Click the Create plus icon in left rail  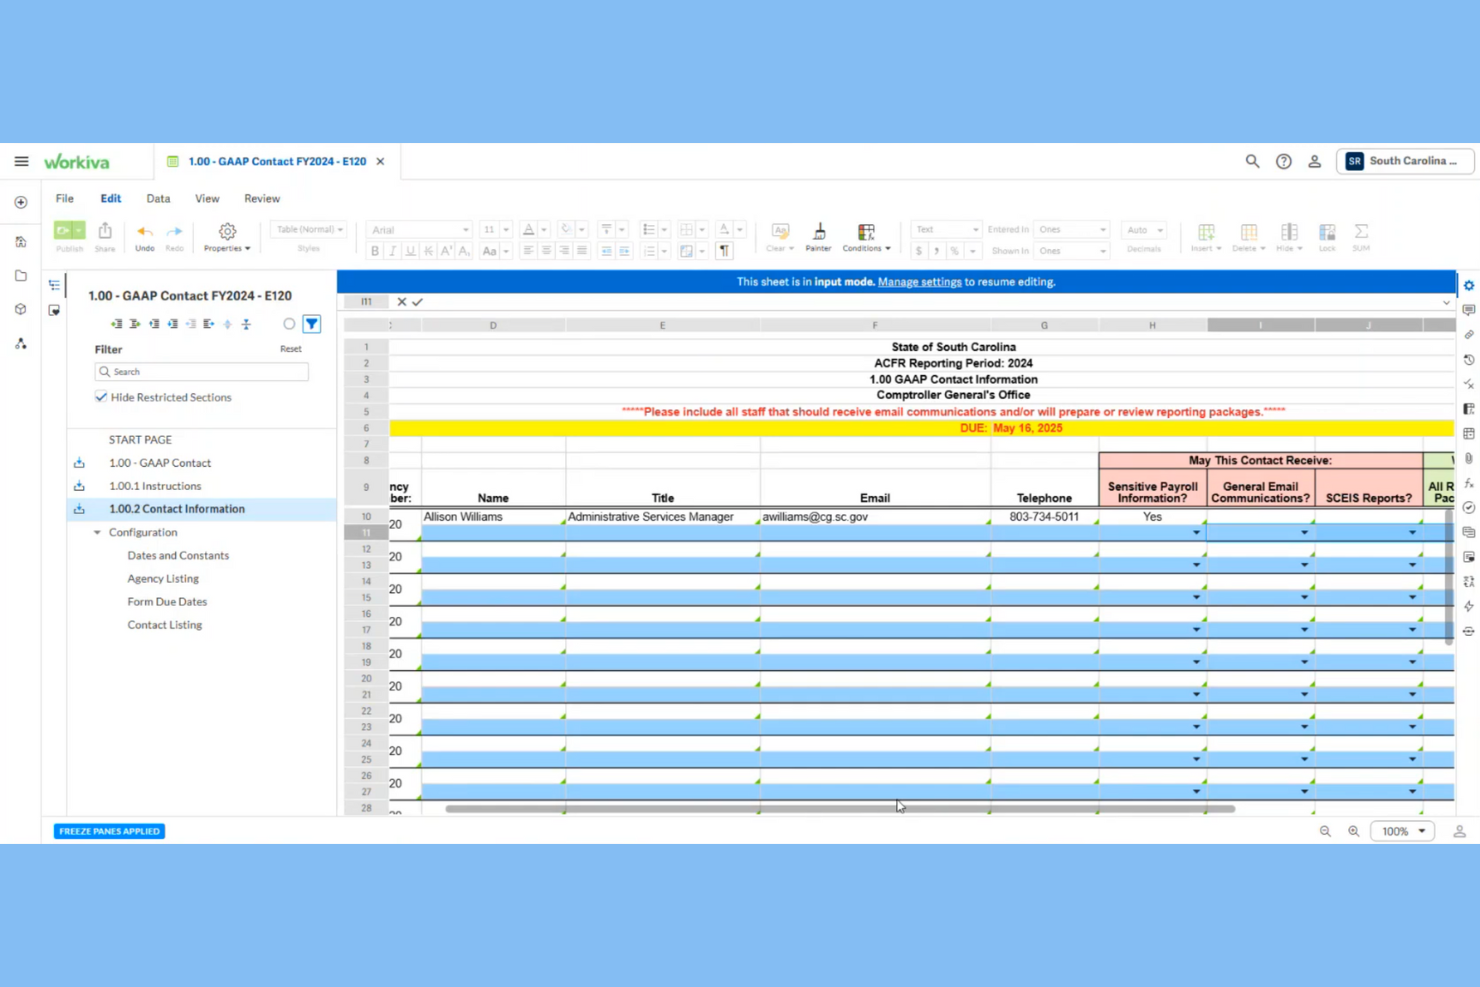(21, 202)
